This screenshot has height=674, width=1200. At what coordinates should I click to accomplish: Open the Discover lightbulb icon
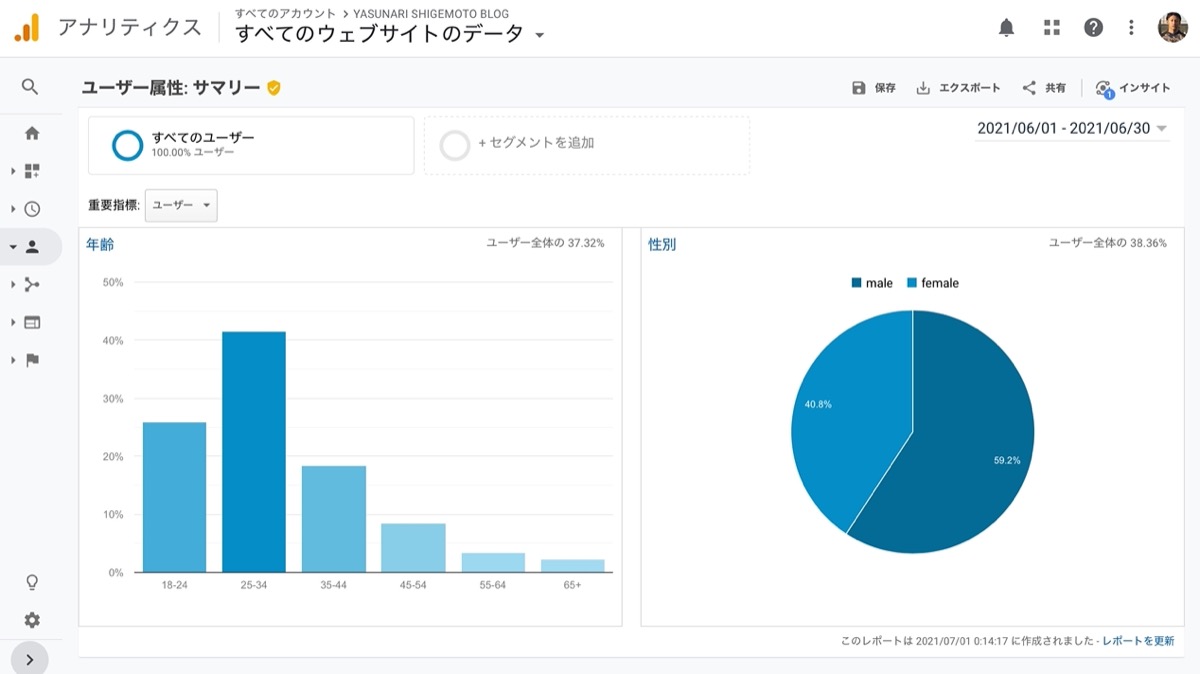(x=32, y=582)
